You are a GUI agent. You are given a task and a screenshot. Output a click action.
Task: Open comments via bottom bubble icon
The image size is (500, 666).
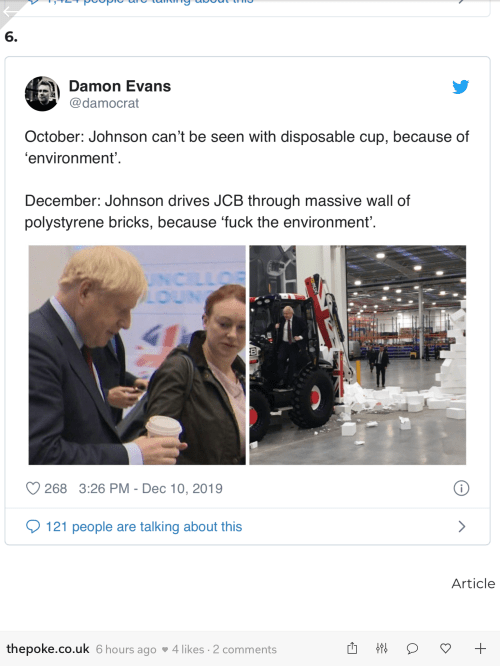[412, 649]
